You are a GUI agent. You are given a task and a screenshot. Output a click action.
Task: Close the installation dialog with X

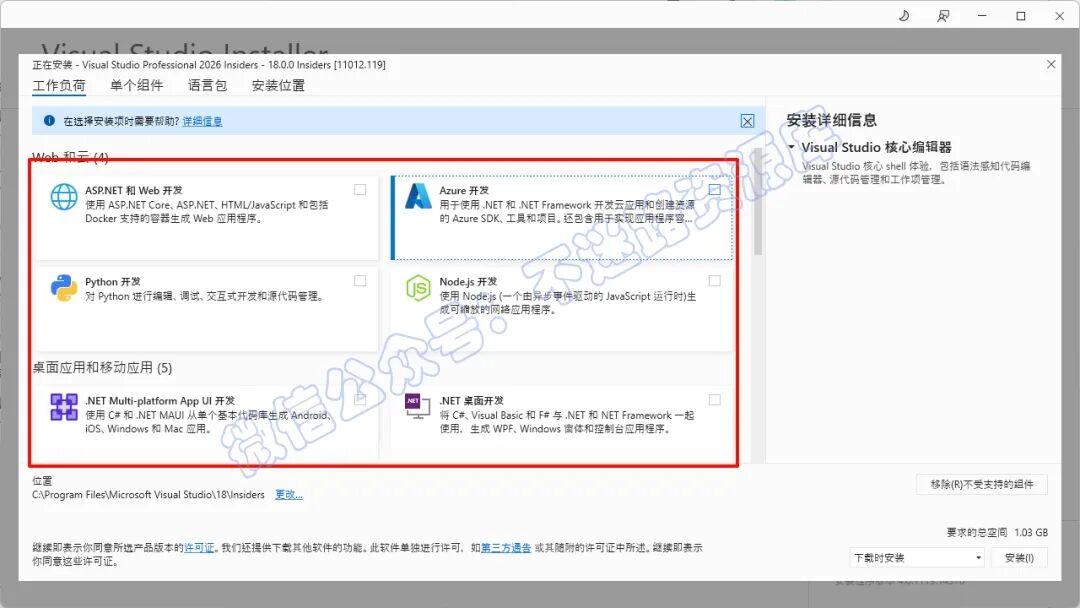click(x=1051, y=64)
